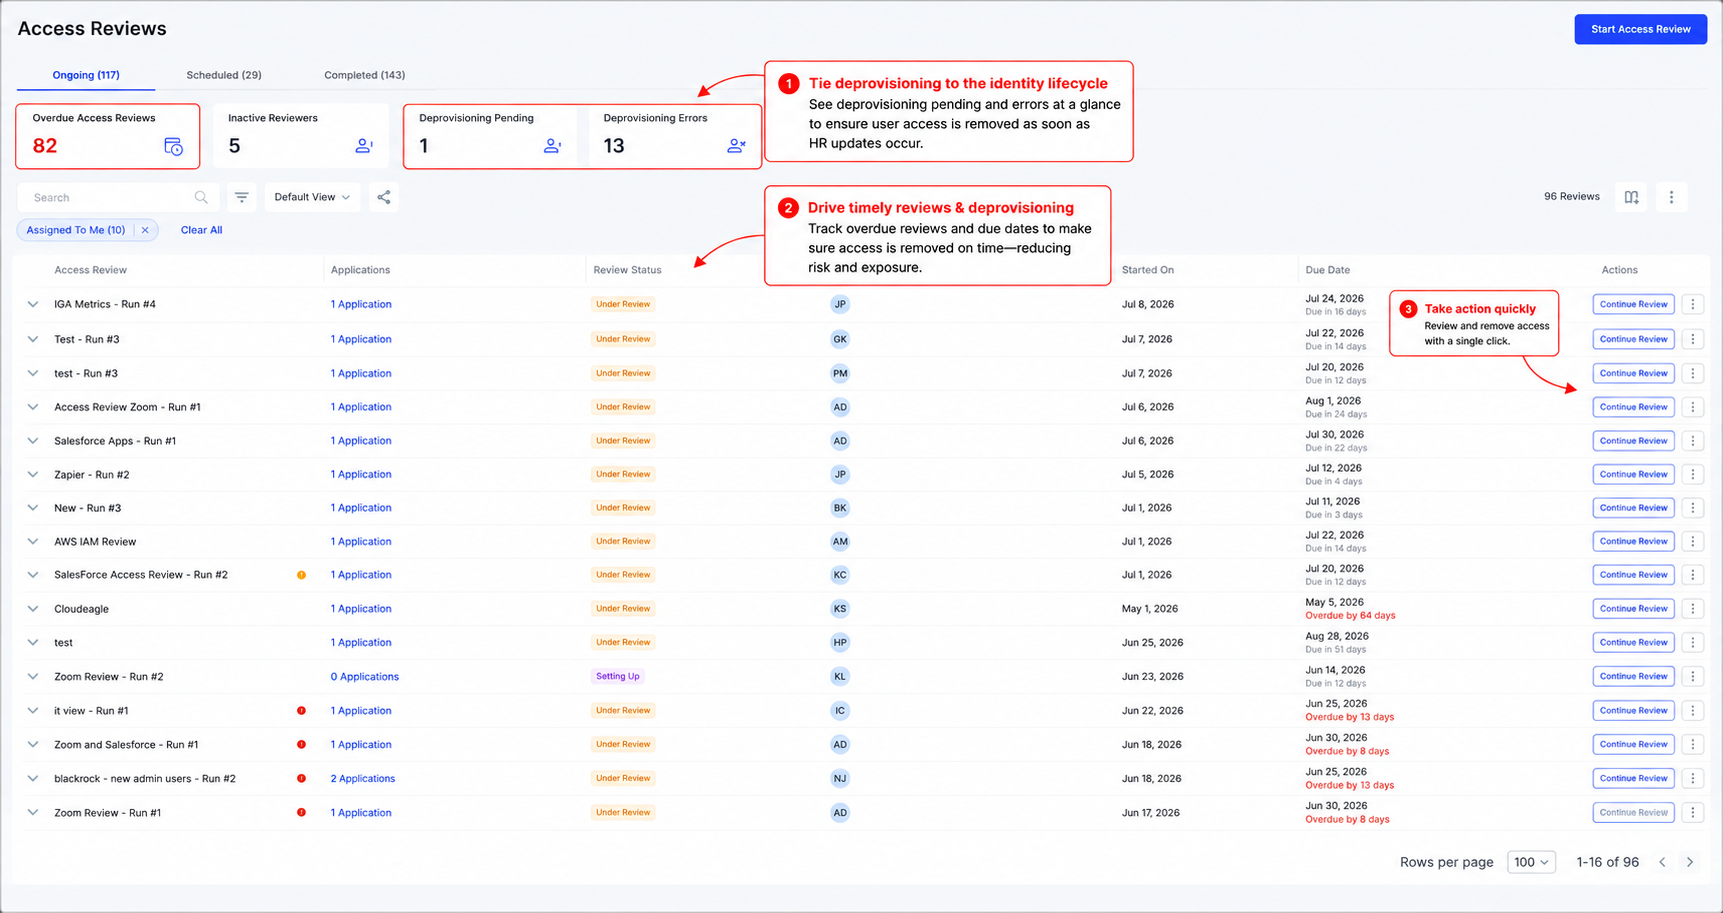Switch to the Scheduled (29) tab
The height and width of the screenshot is (913, 1723).
coord(224,75)
